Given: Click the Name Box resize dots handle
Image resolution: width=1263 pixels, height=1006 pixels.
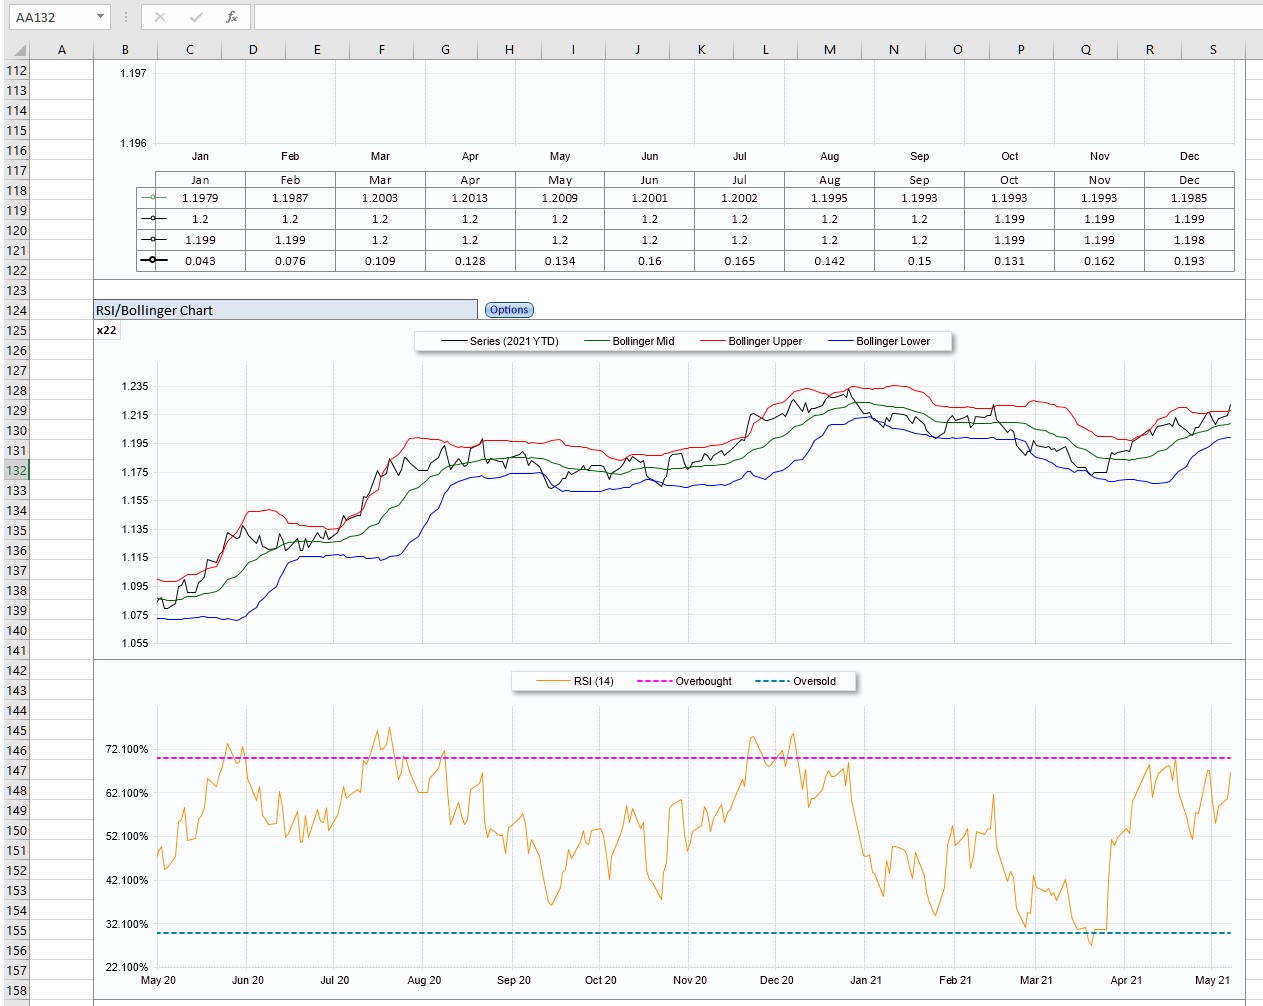Looking at the screenshot, I should click(126, 17).
